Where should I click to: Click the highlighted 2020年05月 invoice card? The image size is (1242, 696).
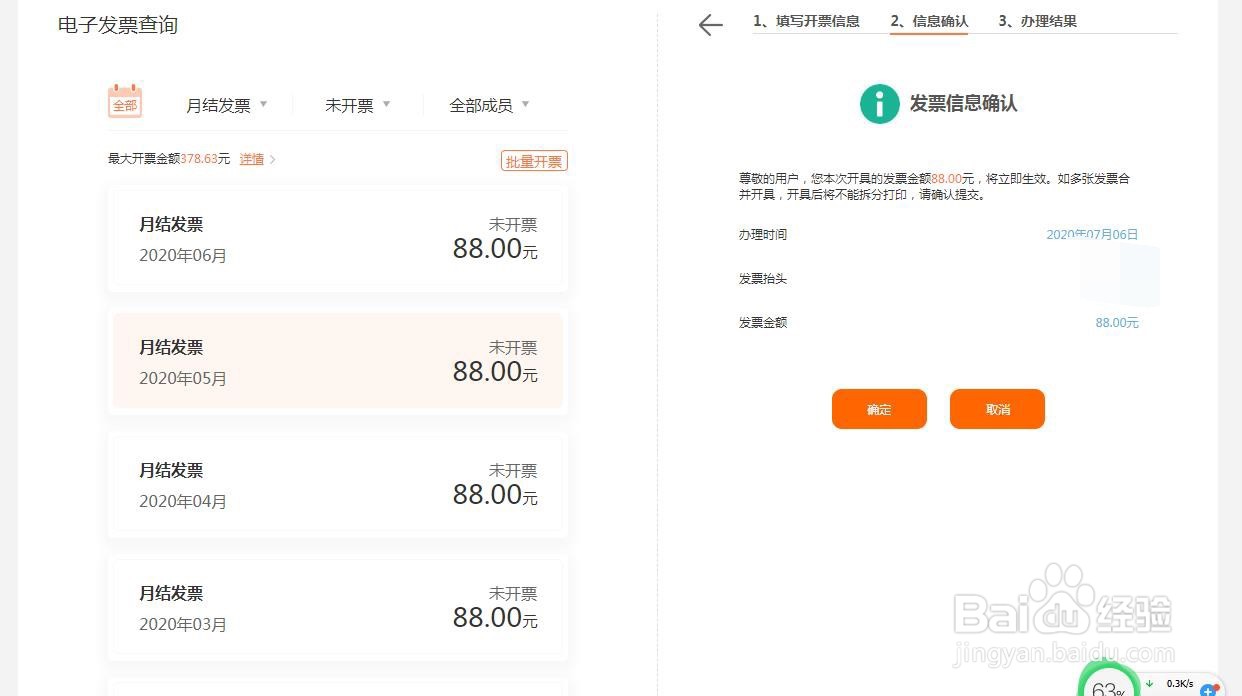[337, 362]
